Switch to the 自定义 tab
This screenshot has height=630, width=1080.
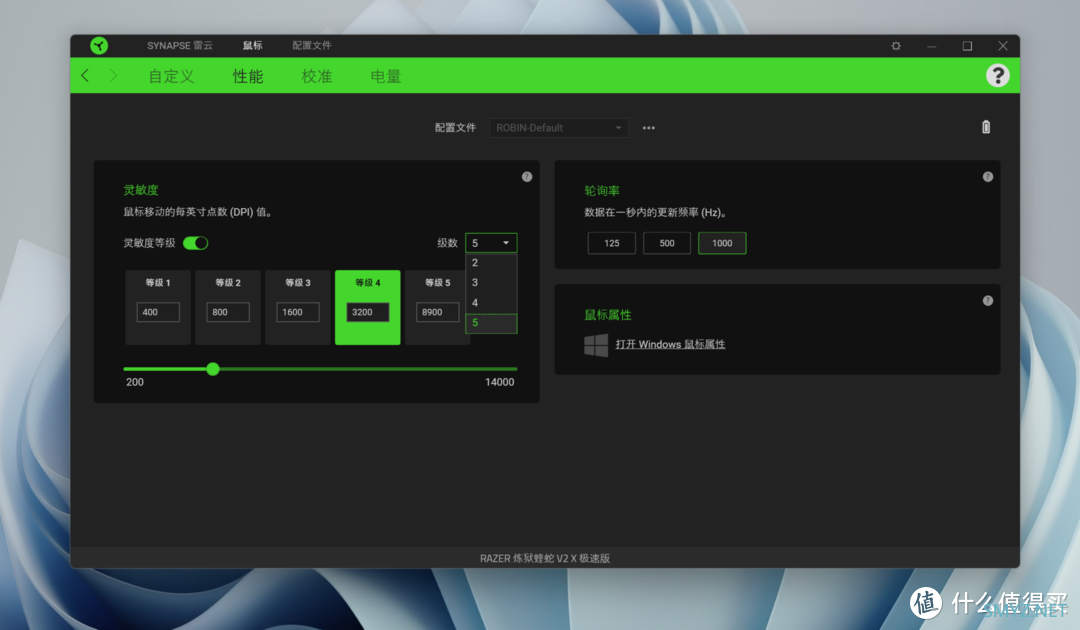tap(172, 76)
